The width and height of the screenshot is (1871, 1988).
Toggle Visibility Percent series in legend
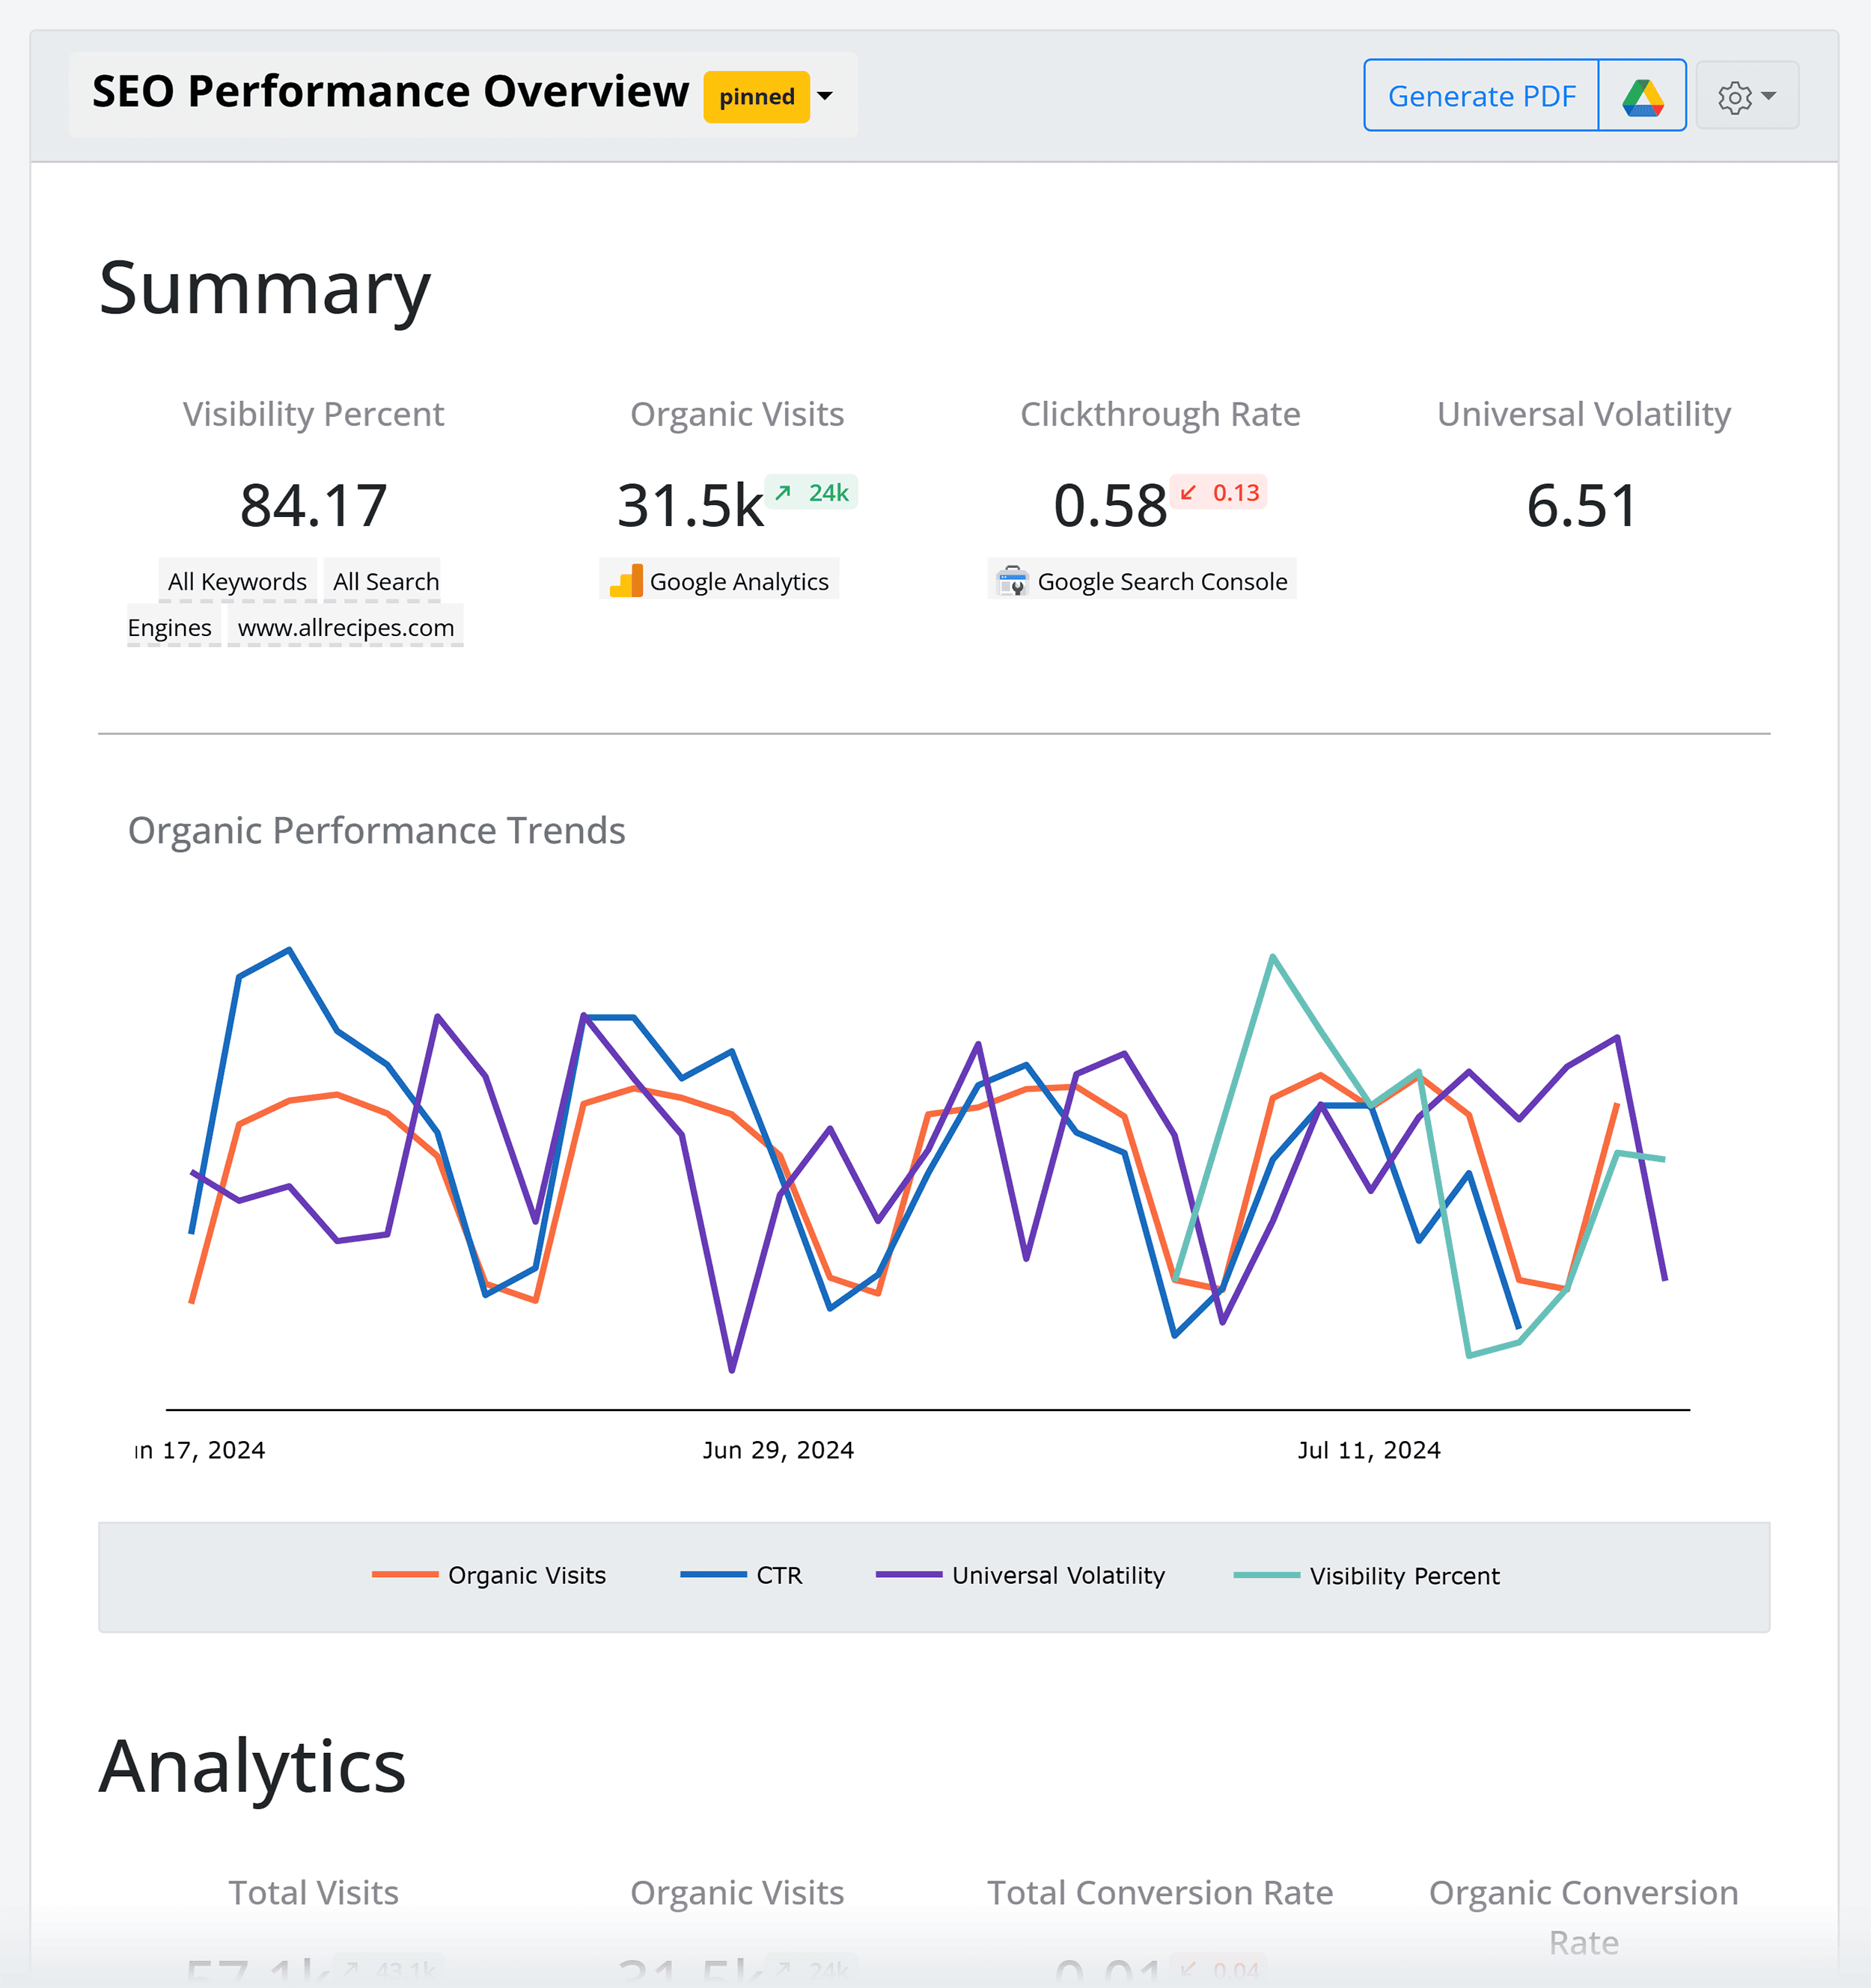1367,1575
